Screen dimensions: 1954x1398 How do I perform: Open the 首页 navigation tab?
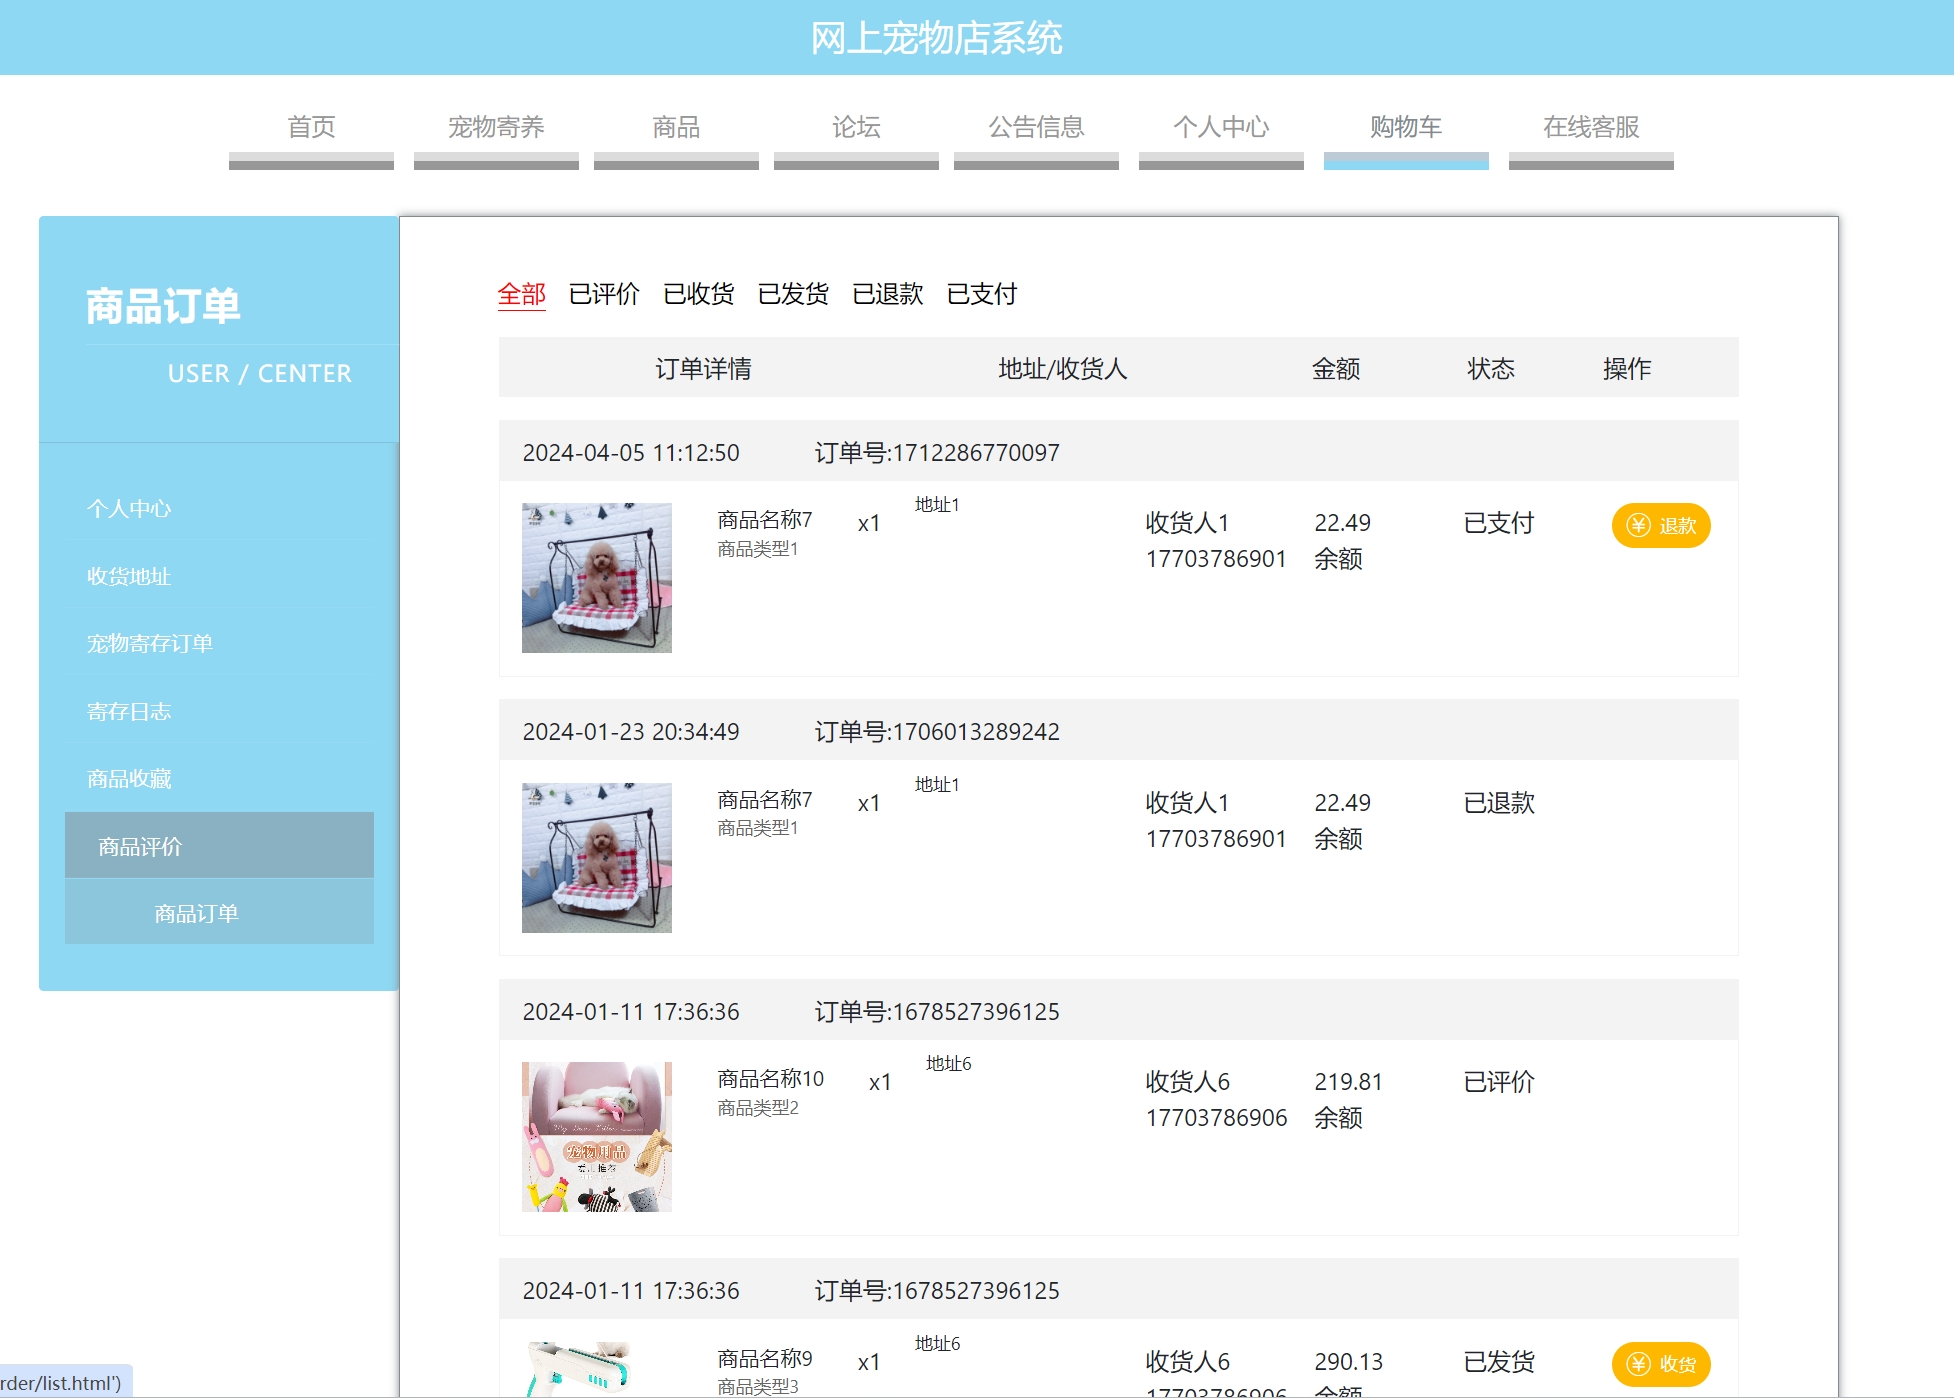311,128
